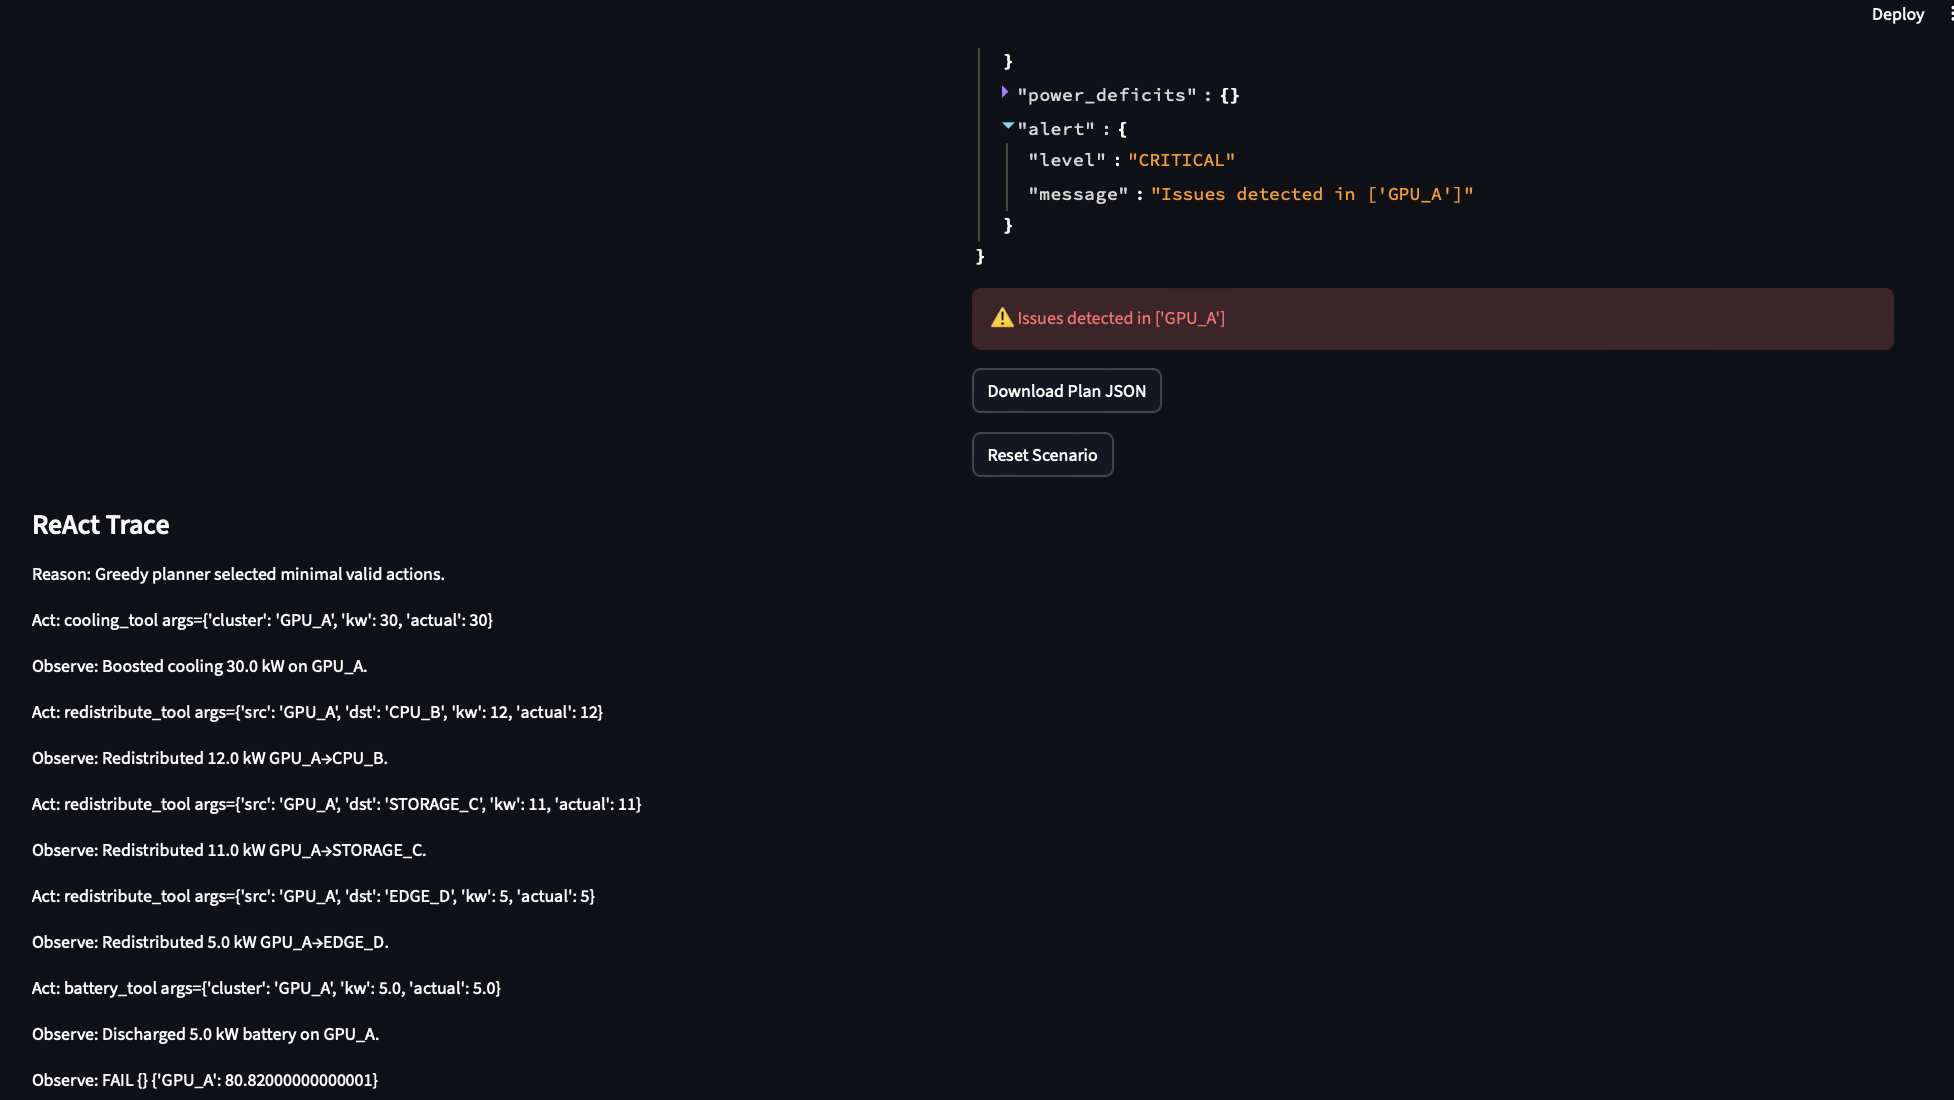The width and height of the screenshot is (1954, 1100).
Task: Click the battery_tool Act trace line
Action: pyautogui.click(x=266, y=989)
